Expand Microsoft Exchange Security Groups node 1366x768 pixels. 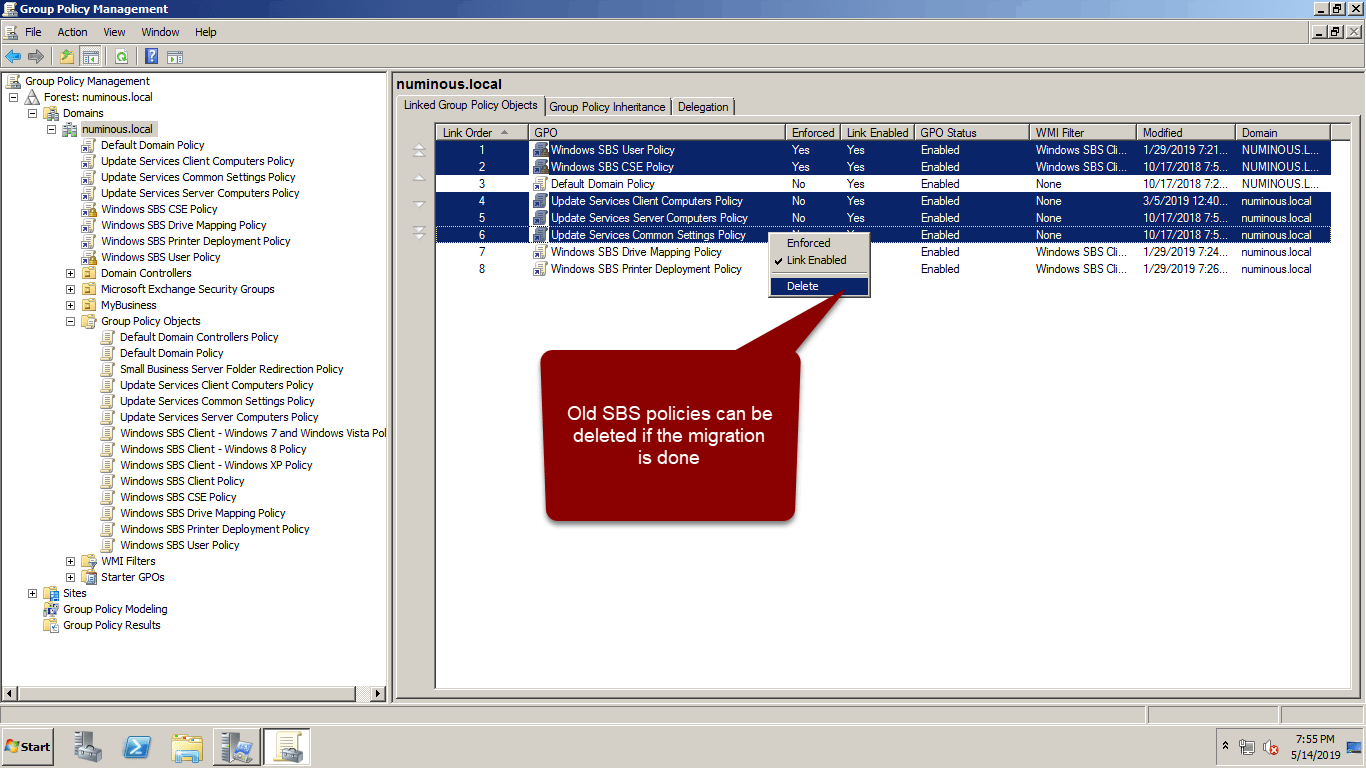pyautogui.click(x=71, y=289)
